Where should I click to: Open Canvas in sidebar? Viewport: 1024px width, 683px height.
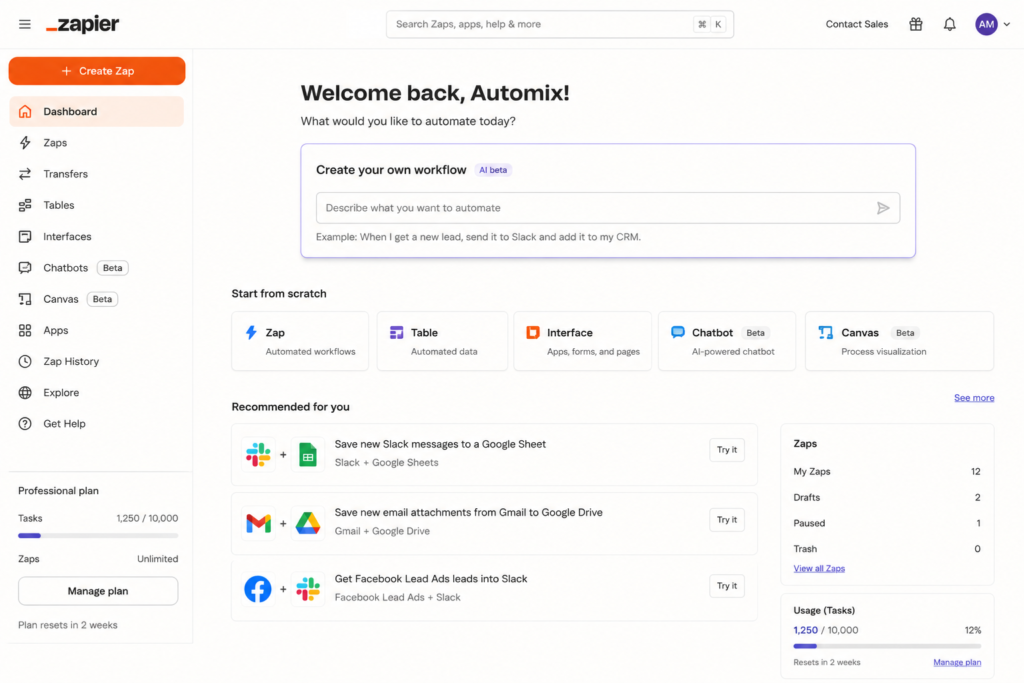coord(97,299)
